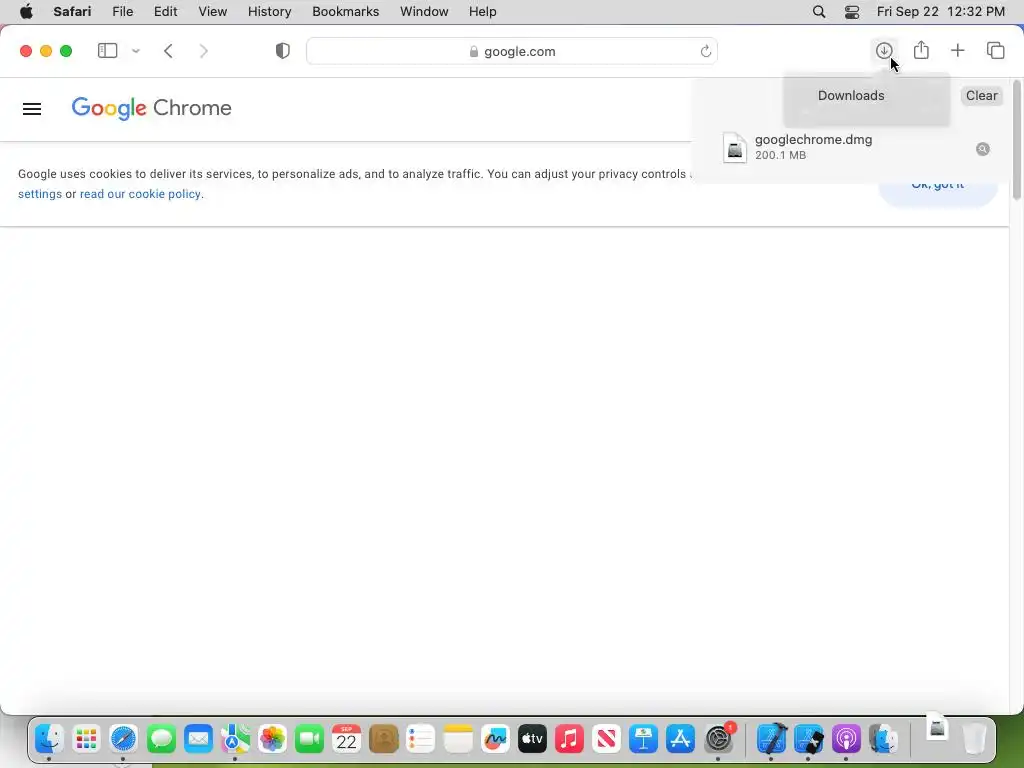The width and height of the screenshot is (1024, 768).
Task: Open FaceTime from the Dock
Action: pyautogui.click(x=310, y=739)
